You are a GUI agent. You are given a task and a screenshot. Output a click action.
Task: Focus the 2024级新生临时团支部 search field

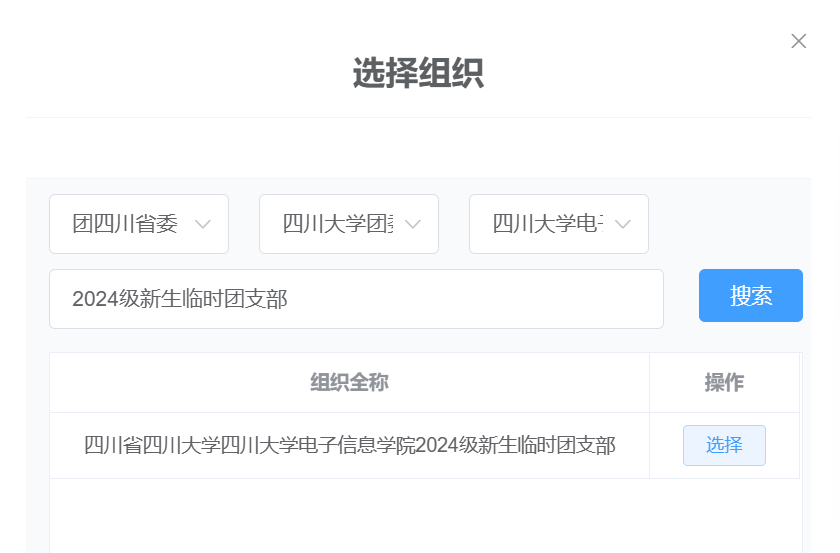356,299
